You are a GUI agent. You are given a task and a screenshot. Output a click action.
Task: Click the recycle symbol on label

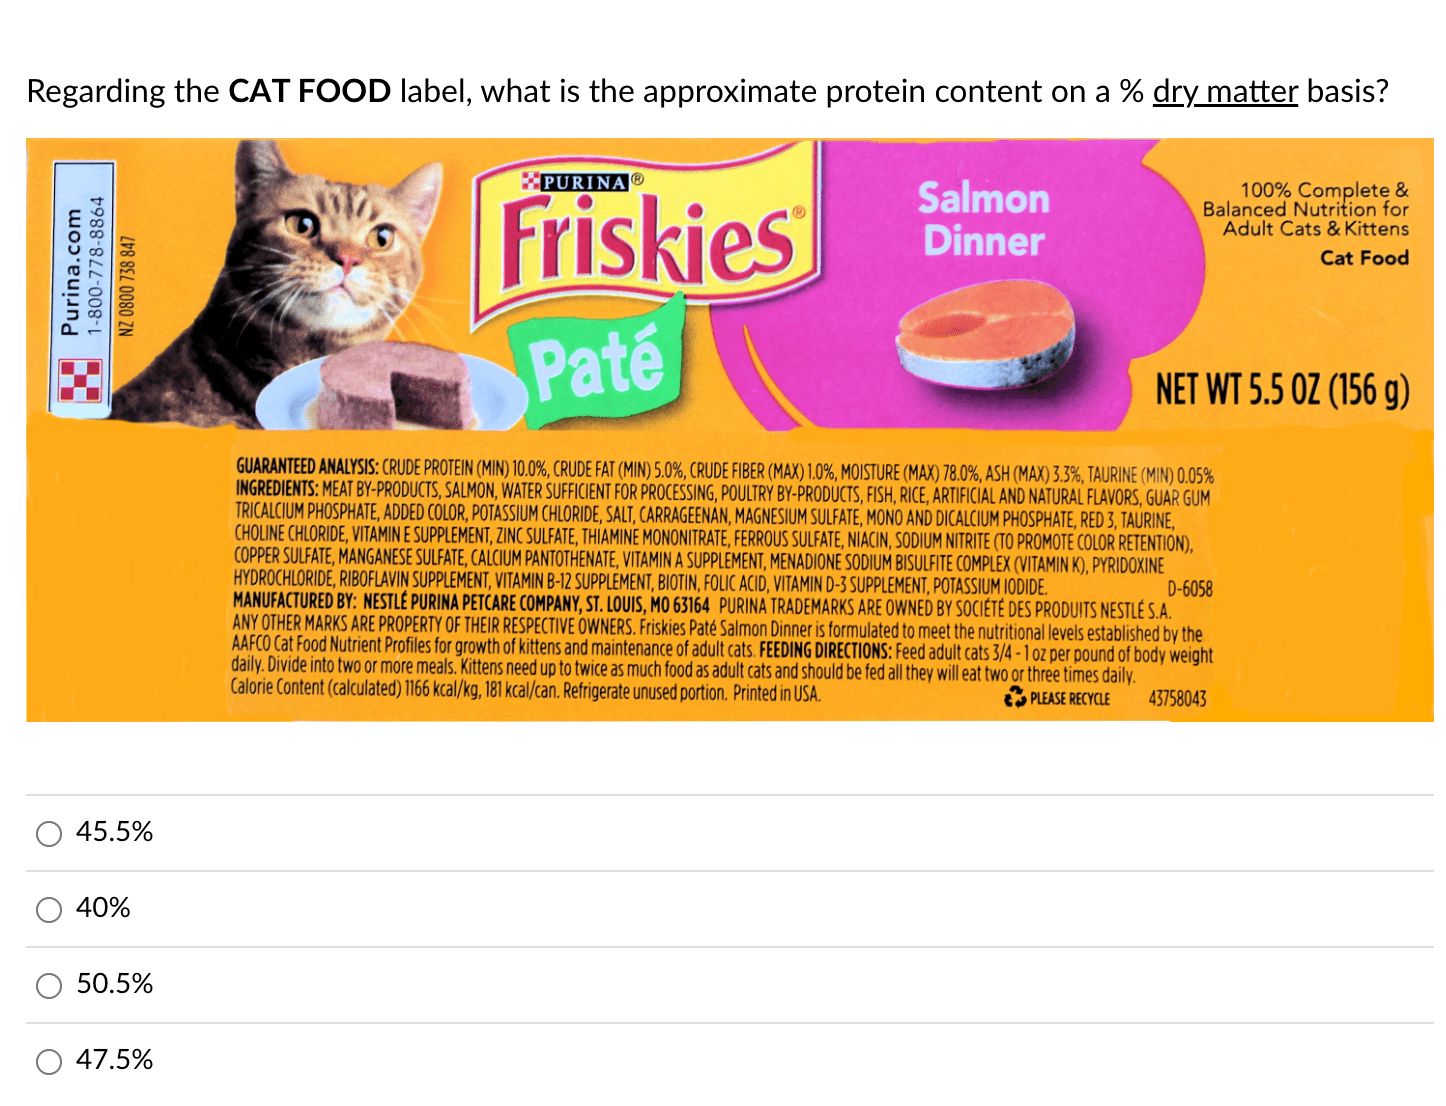click(1016, 697)
